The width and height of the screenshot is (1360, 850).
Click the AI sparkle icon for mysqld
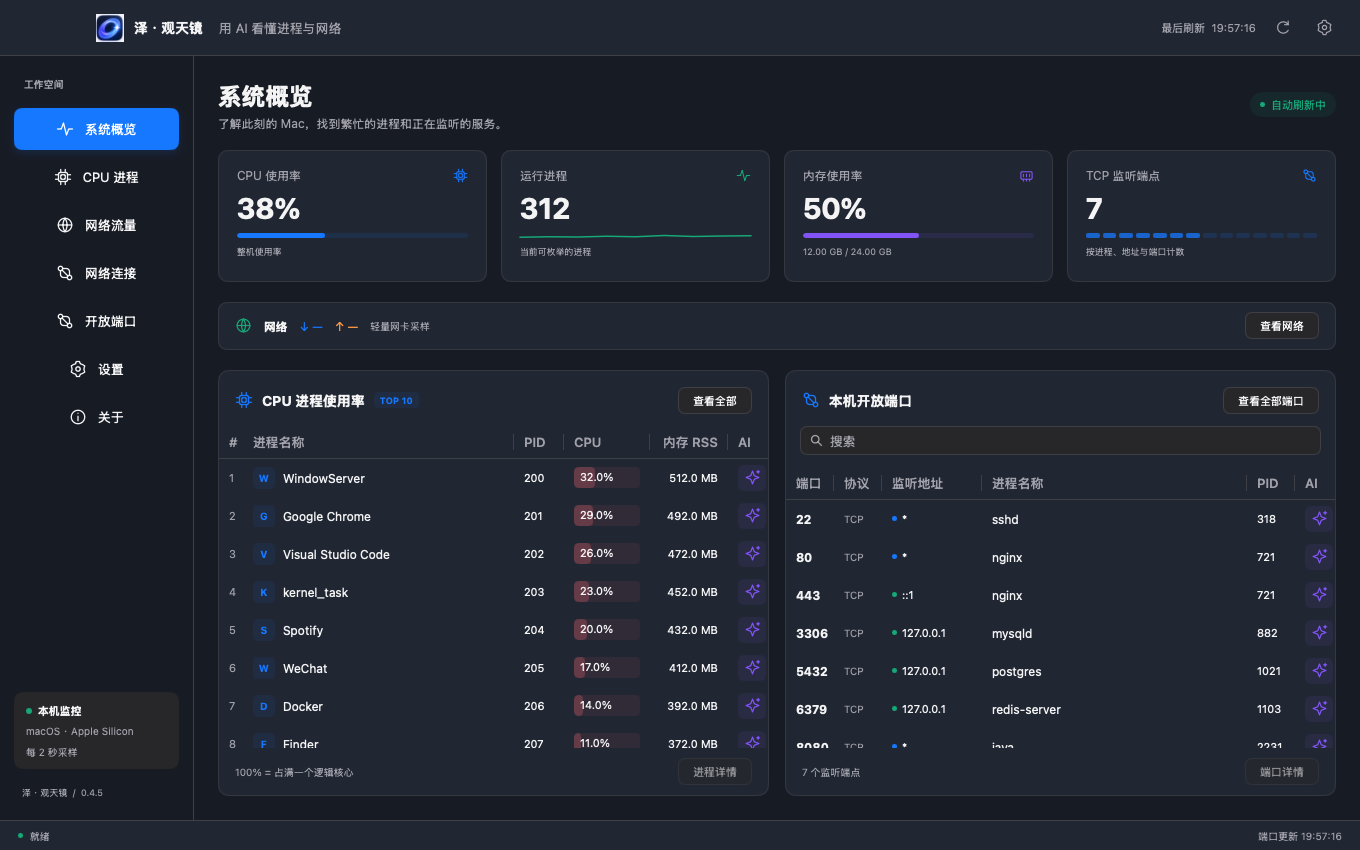point(1319,633)
